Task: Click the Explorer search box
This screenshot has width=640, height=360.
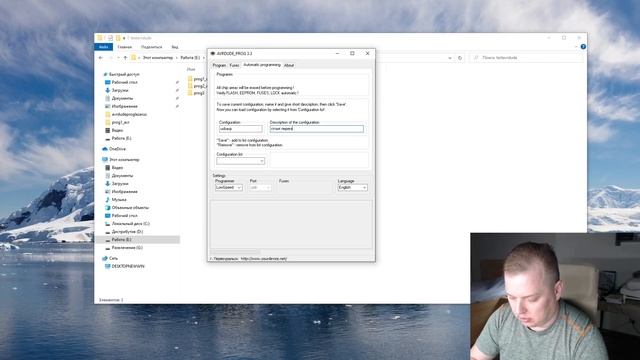Action: [x=527, y=58]
